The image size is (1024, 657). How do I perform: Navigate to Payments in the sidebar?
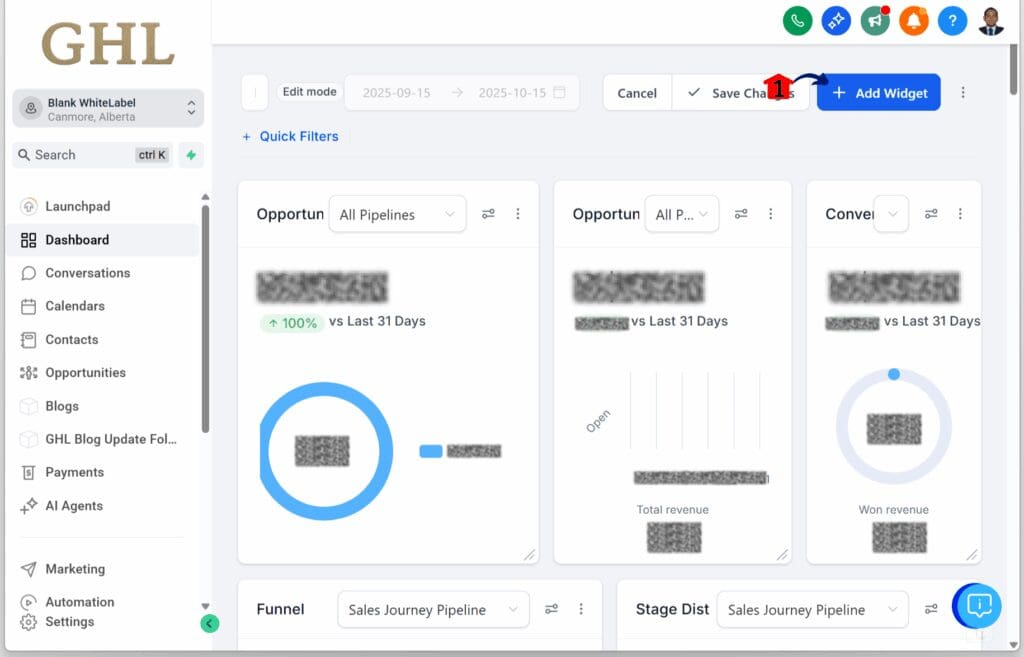(74, 472)
